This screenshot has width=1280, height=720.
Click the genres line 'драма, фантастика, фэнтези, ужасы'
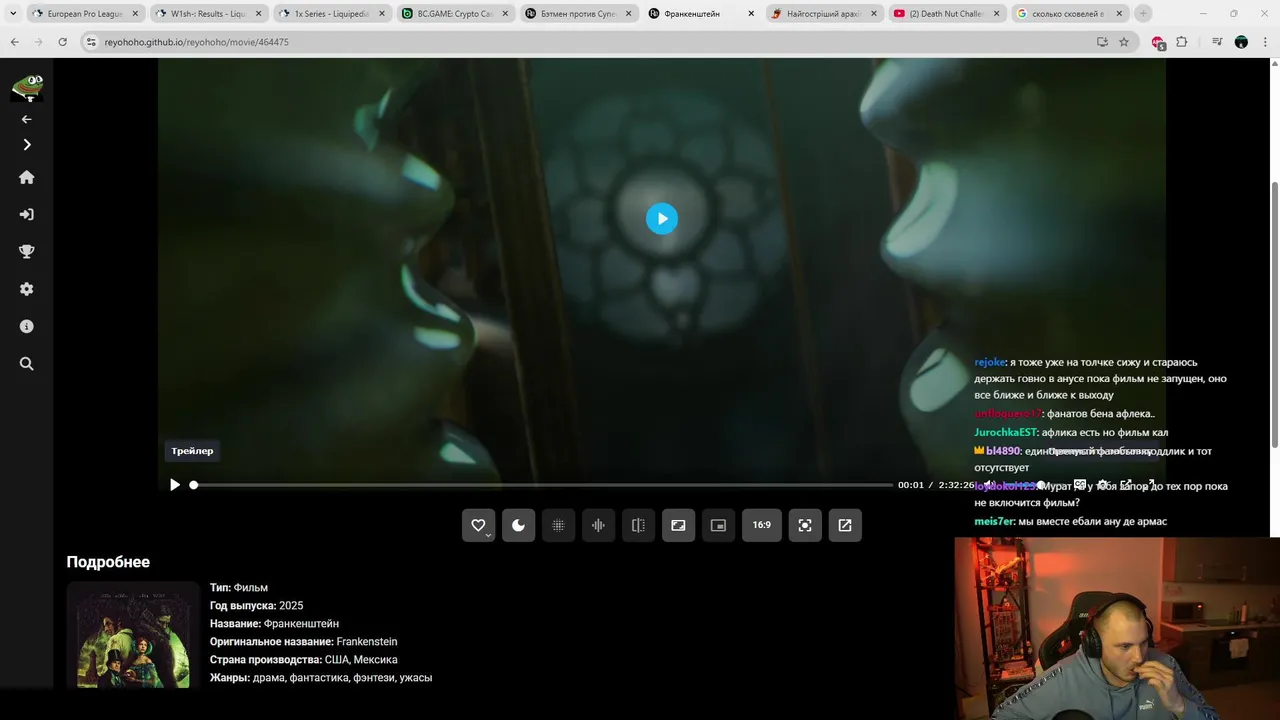point(342,678)
